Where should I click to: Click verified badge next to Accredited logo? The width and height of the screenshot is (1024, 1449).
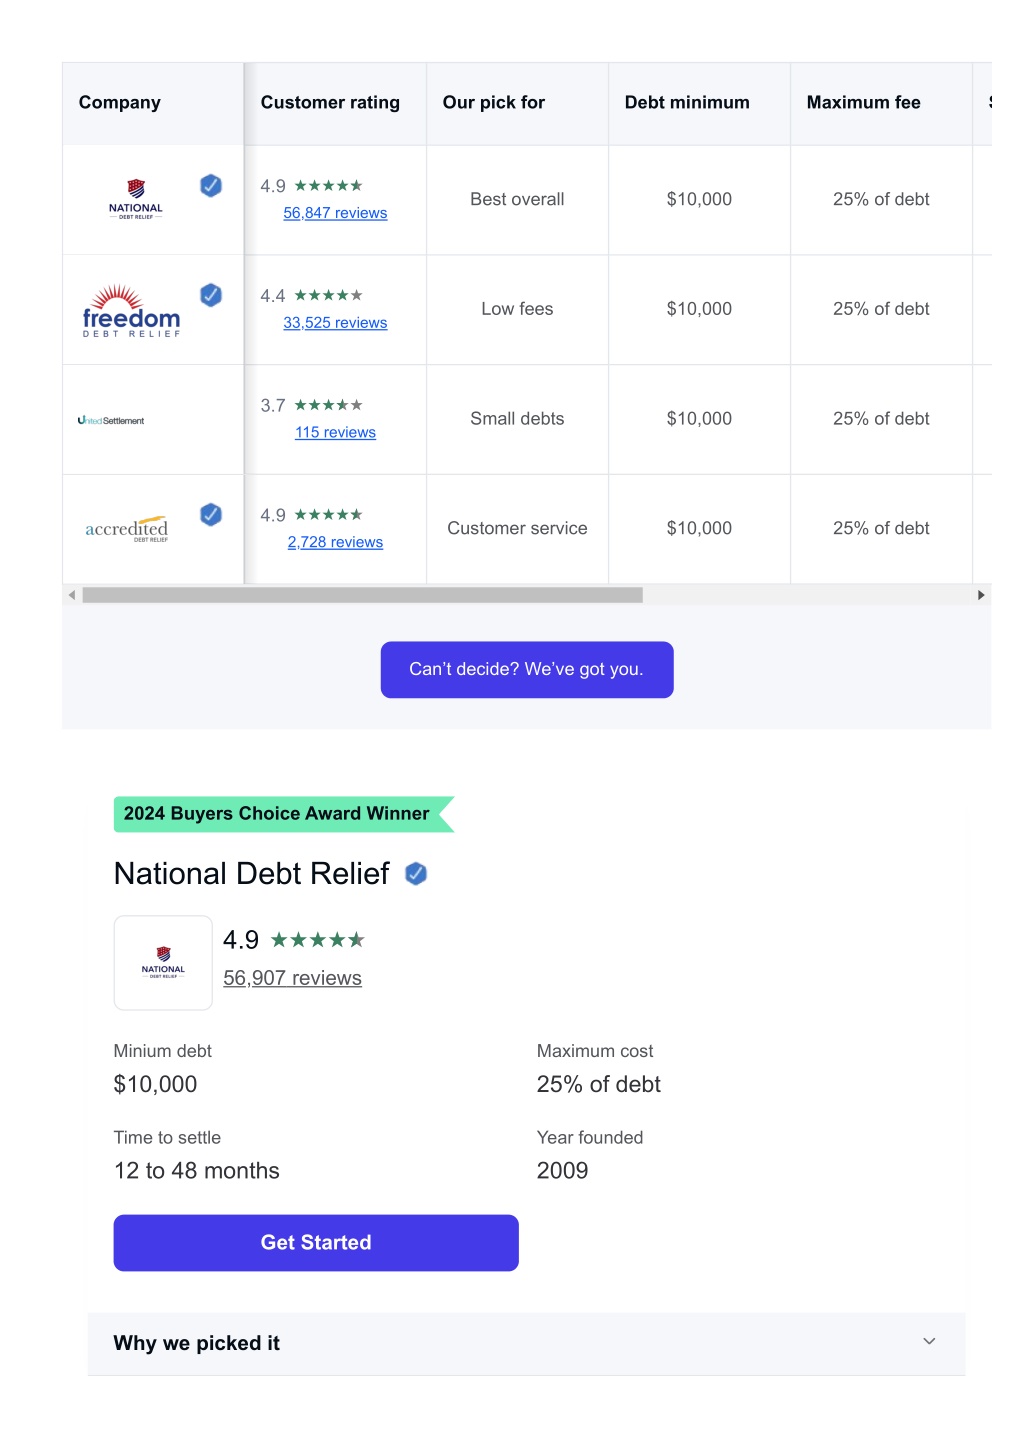click(x=211, y=514)
